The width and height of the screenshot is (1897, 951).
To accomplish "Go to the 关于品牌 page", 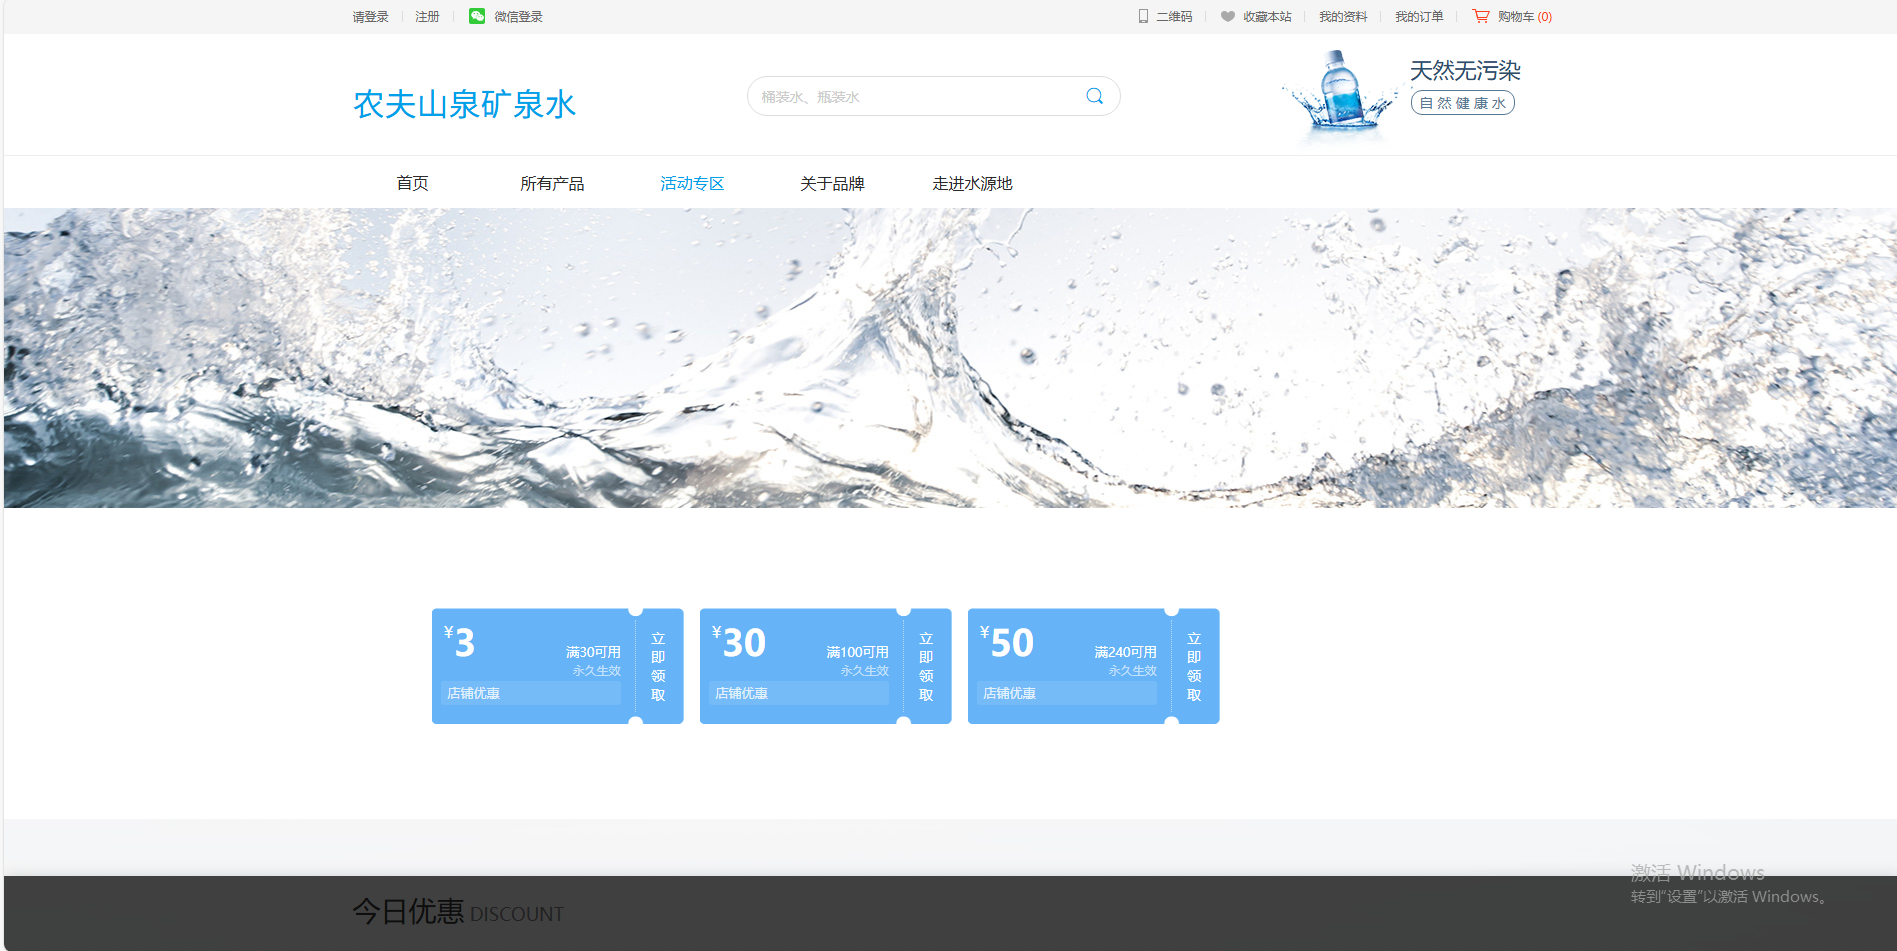I will point(832,183).
